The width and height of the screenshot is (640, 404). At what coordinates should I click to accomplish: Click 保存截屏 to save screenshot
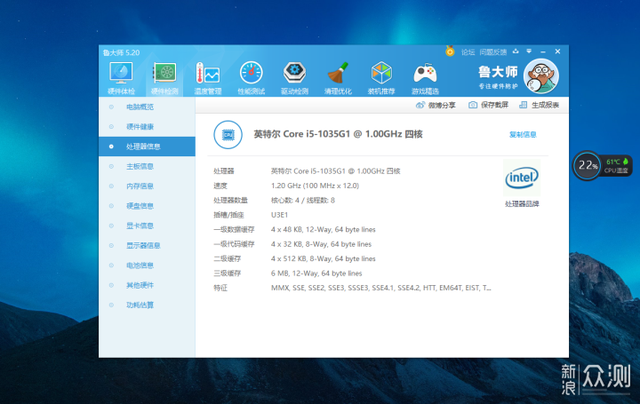(488, 105)
